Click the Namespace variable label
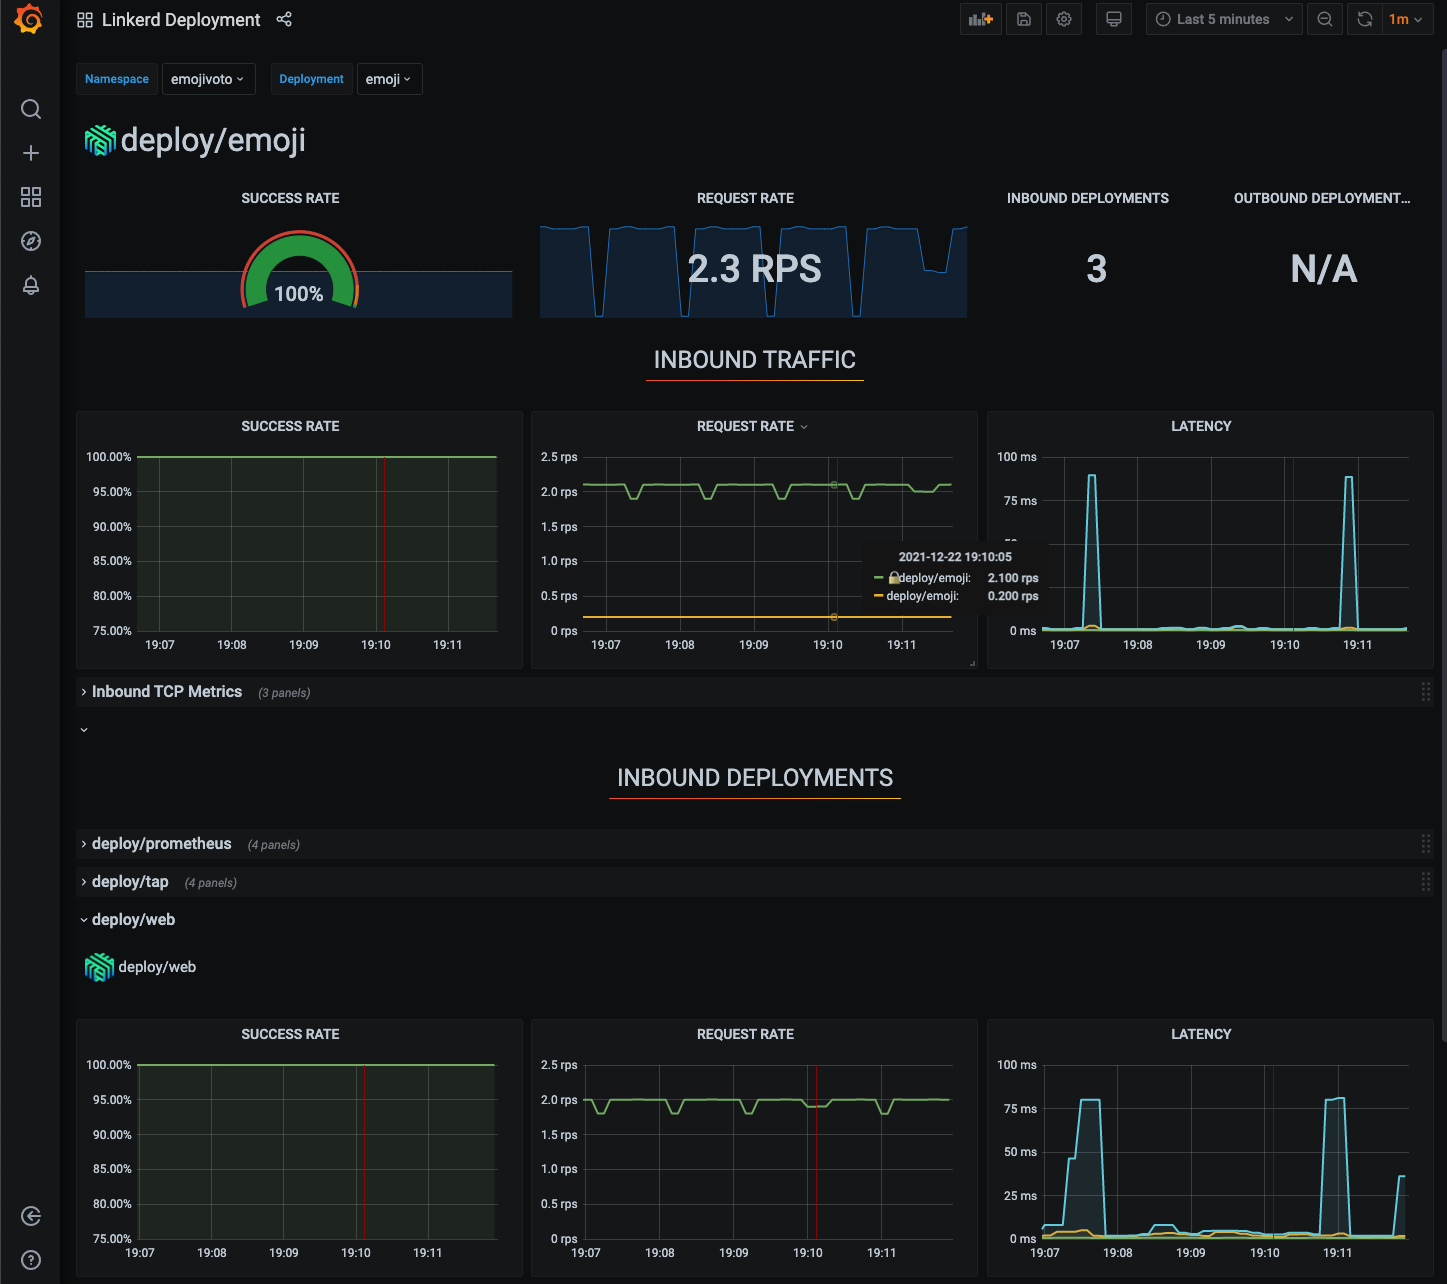Screen dimensions: 1447x1284 [117, 79]
